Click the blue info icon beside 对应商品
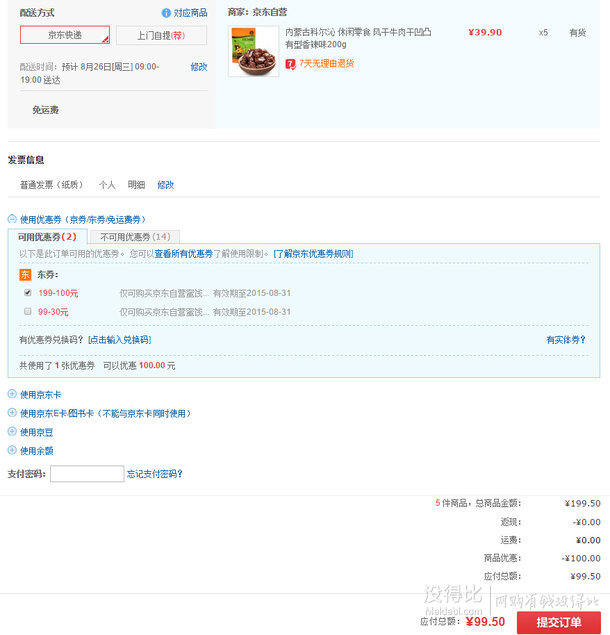Screen dimensions: 610x635 click(x=166, y=13)
